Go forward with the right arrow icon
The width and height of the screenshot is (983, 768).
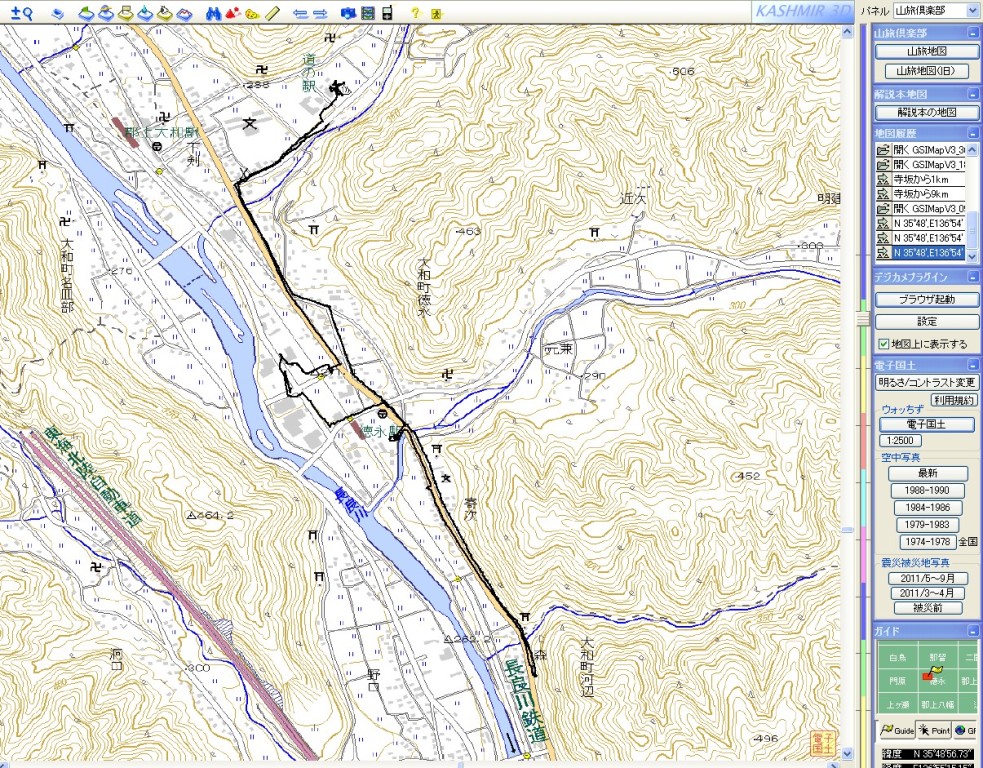point(320,13)
